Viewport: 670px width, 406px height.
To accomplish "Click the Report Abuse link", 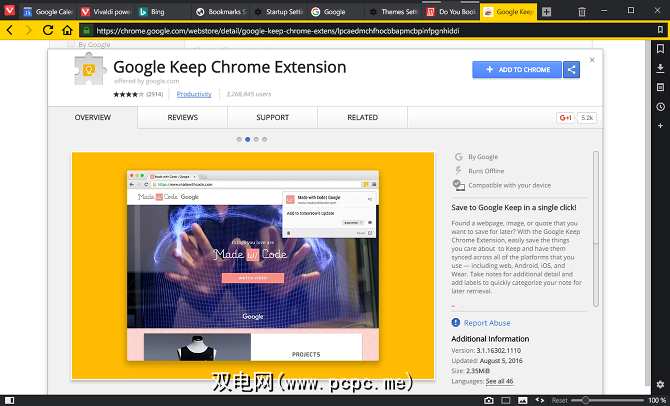I will [487, 323].
